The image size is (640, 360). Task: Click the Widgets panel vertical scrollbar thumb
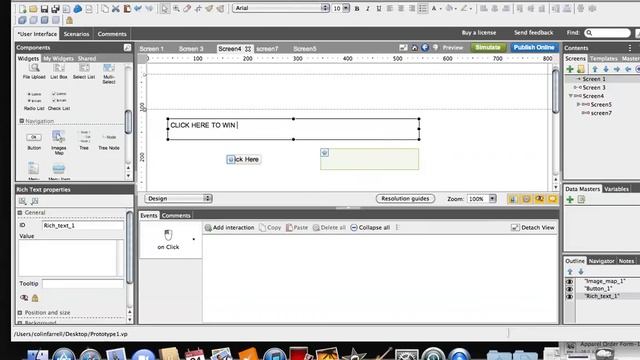[128, 122]
